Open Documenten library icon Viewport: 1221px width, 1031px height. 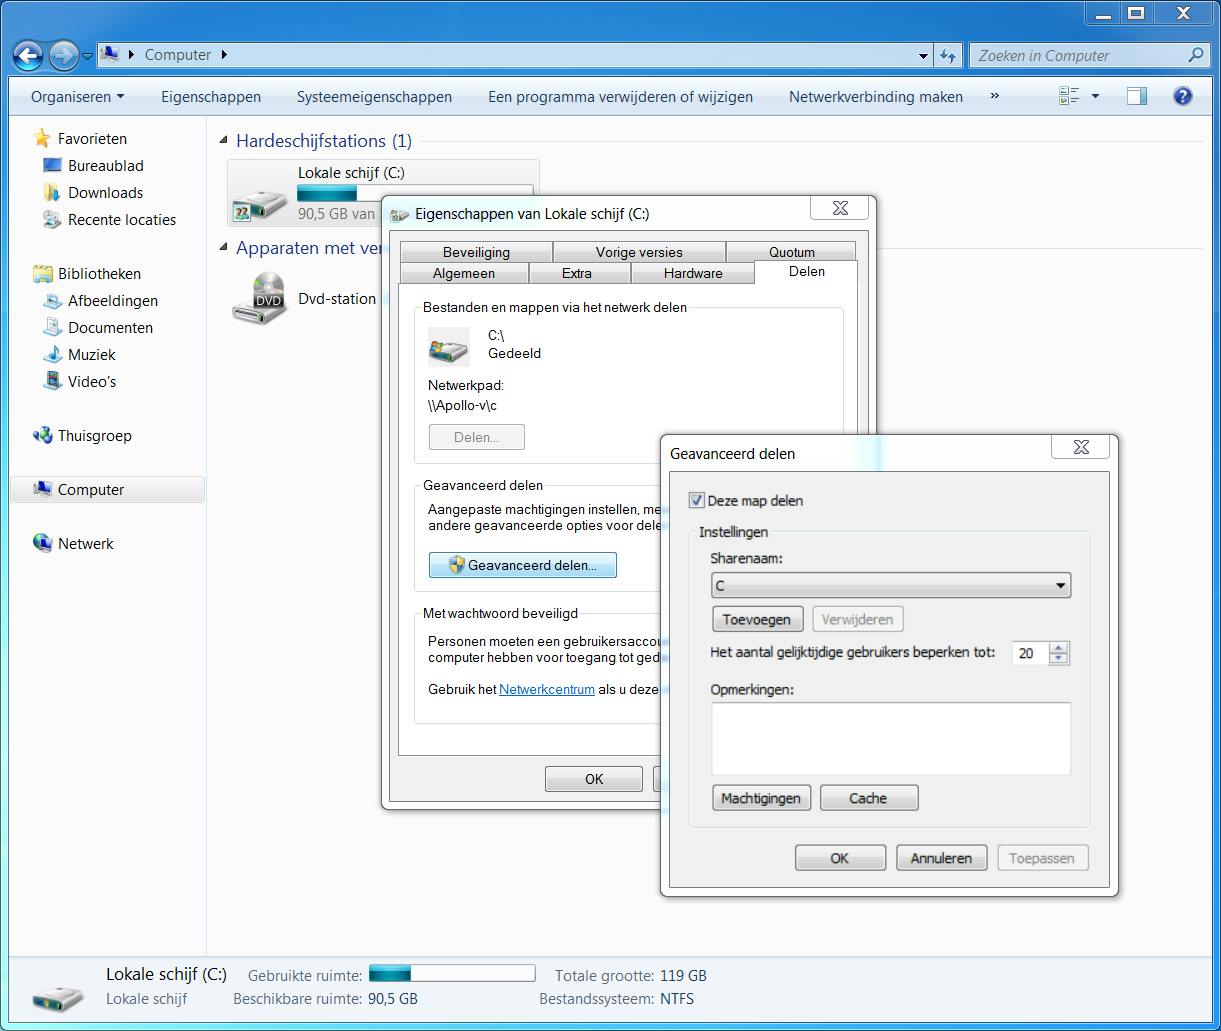pos(52,327)
